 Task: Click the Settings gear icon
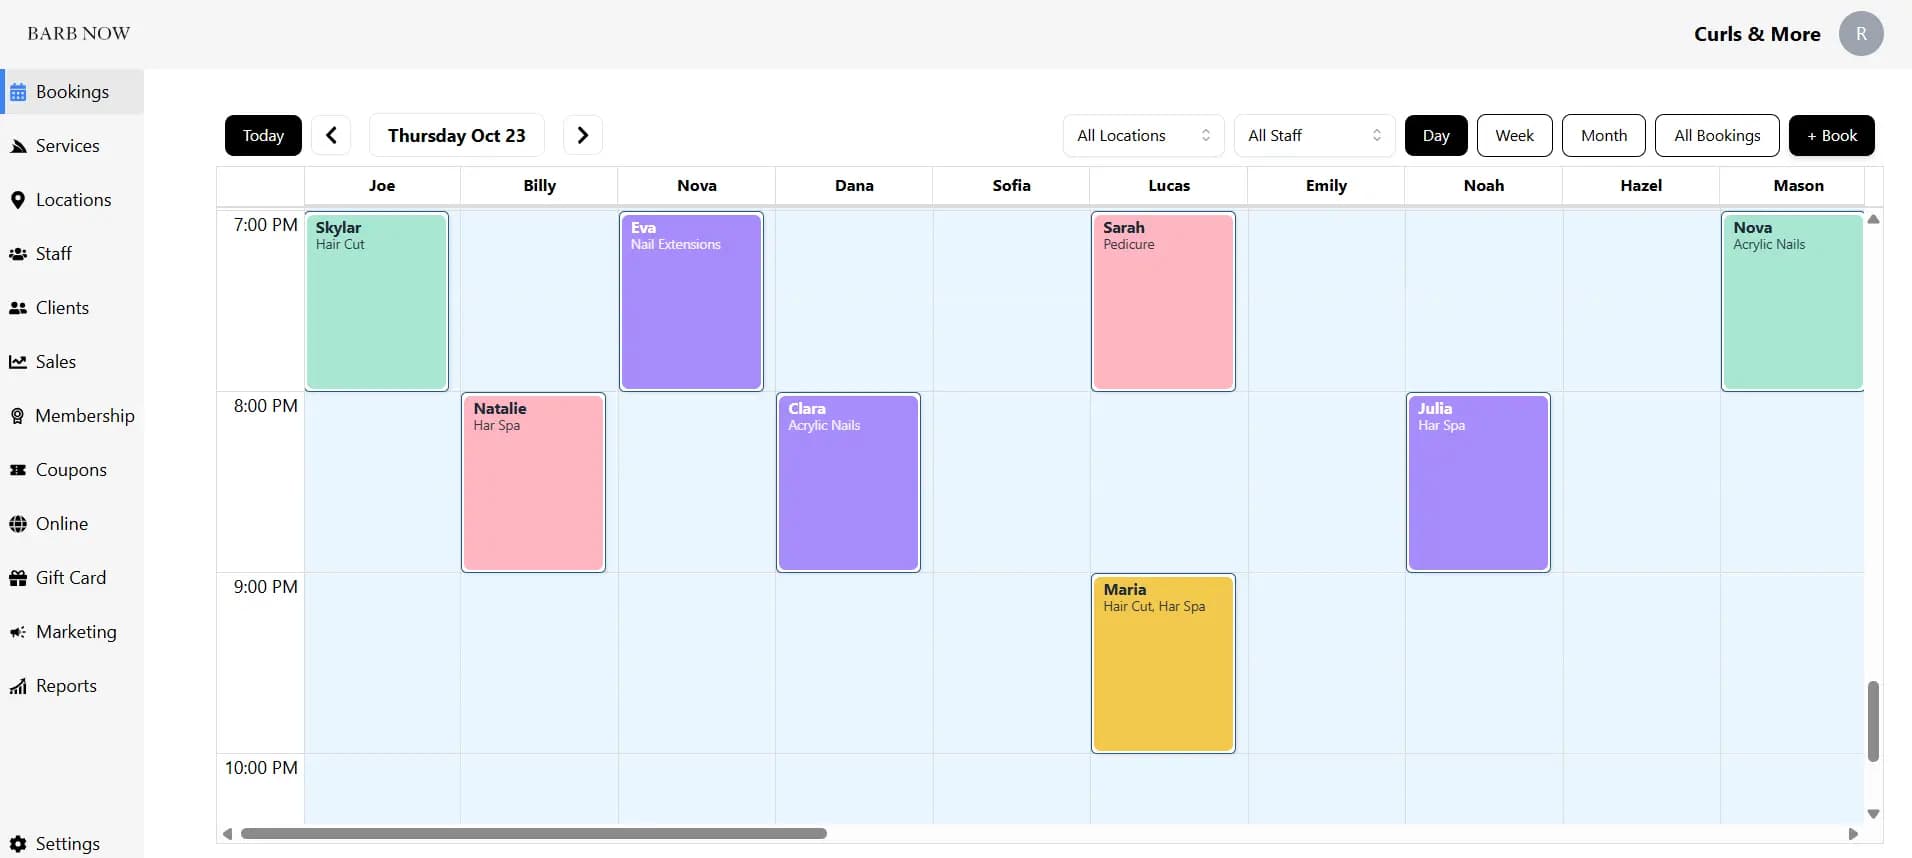click(x=18, y=844)
